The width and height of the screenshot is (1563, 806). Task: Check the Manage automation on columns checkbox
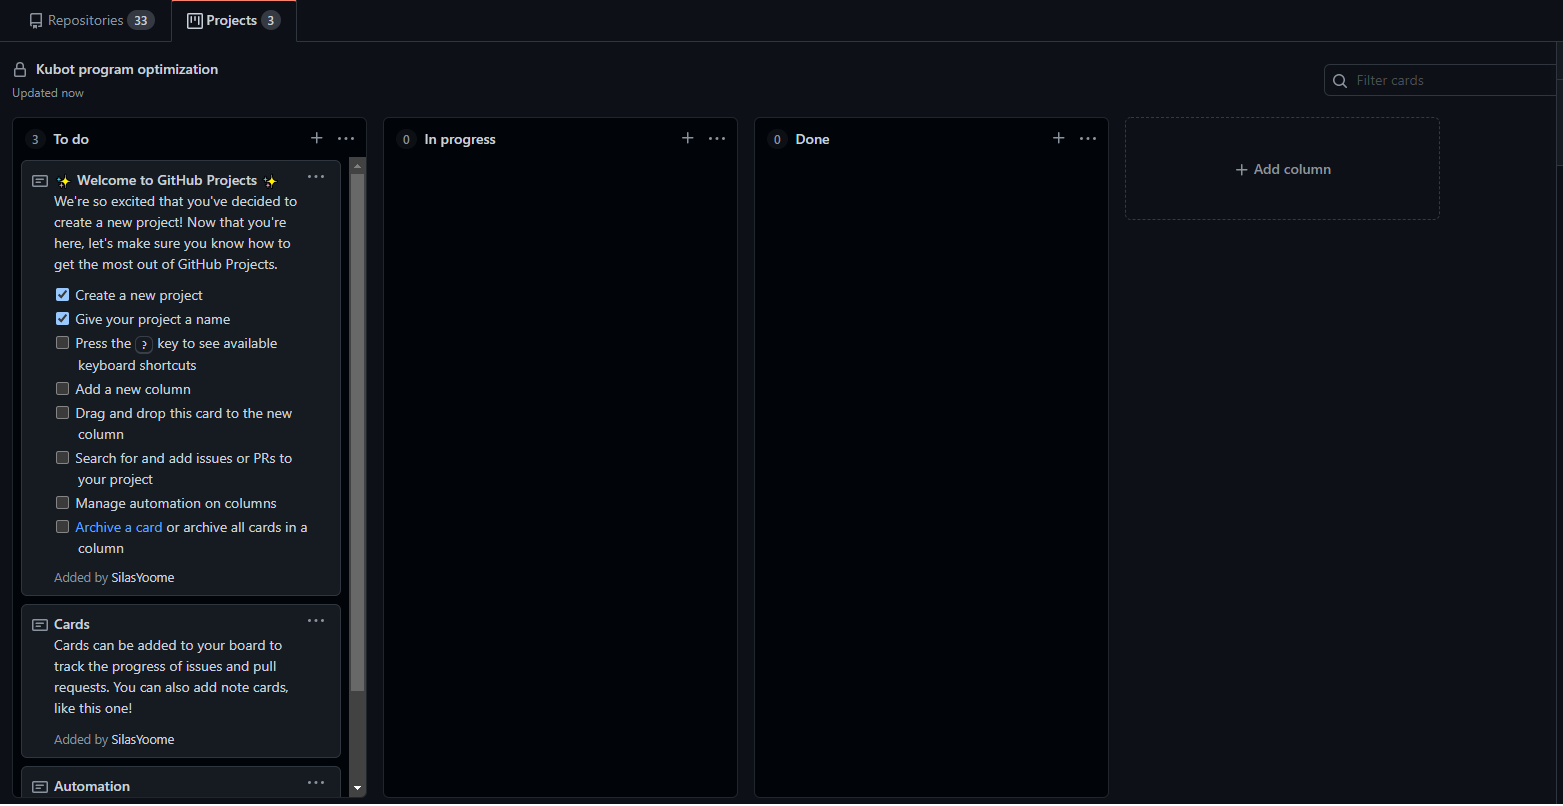[62, 503]
